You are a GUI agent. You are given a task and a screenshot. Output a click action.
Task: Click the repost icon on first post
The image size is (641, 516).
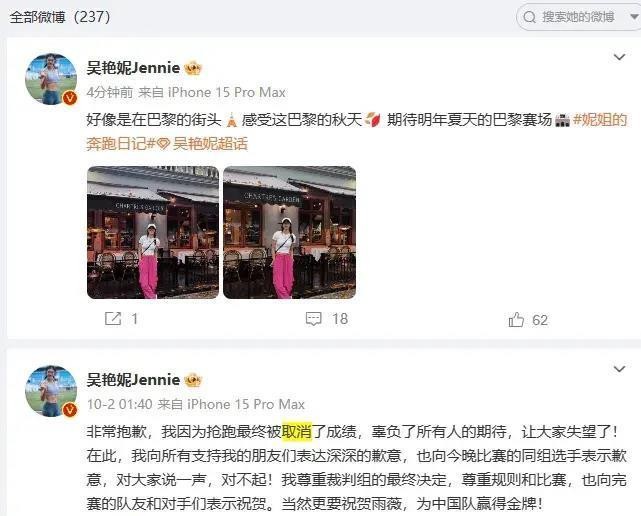coord(113,319)
